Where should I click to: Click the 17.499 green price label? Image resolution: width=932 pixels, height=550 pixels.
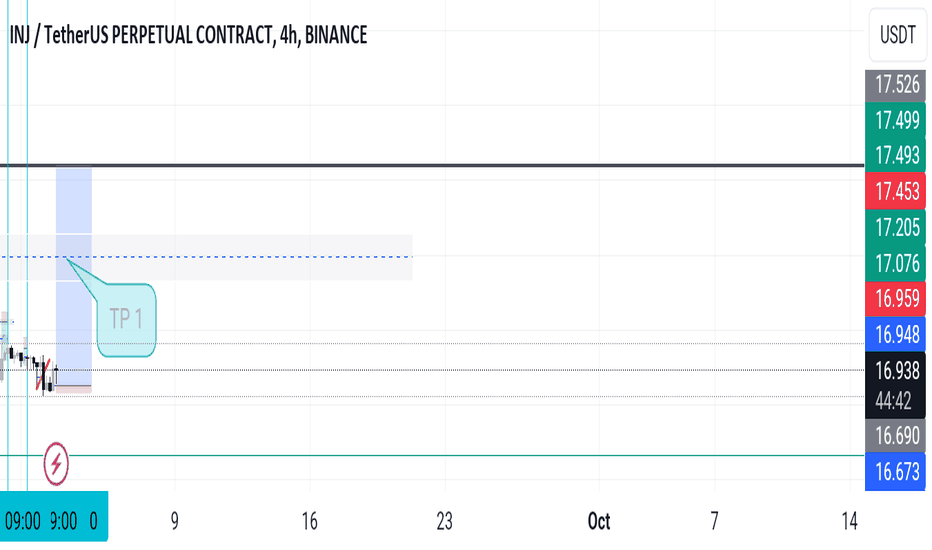[x=895, y=121]
